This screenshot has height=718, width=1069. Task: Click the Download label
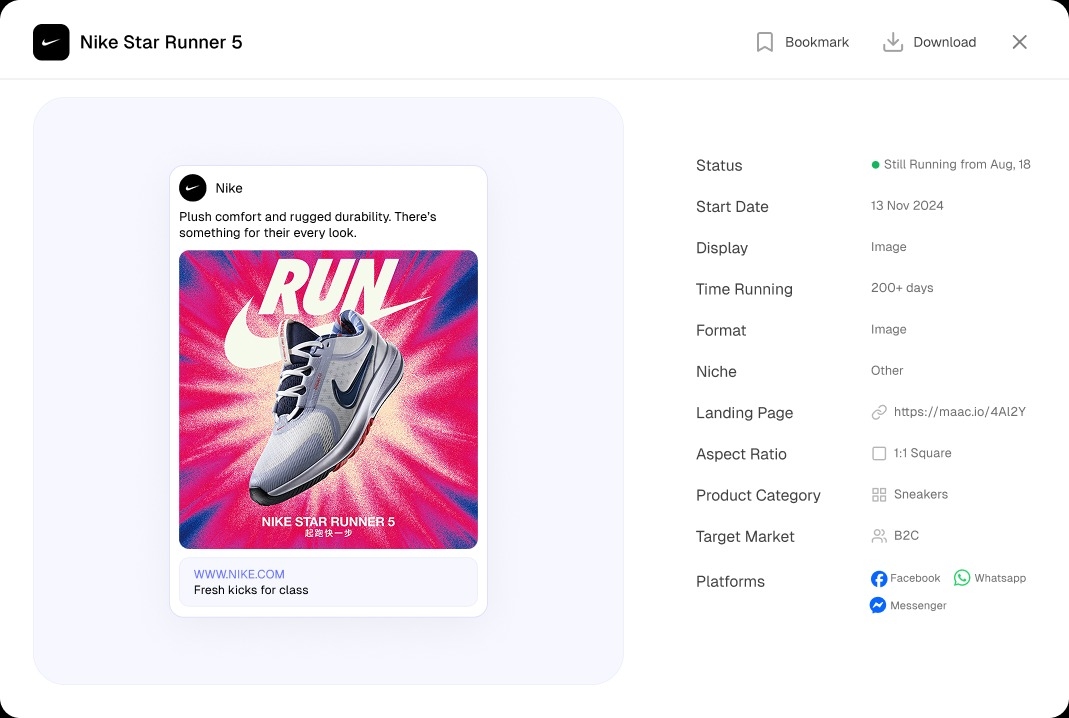pos(944,42)
